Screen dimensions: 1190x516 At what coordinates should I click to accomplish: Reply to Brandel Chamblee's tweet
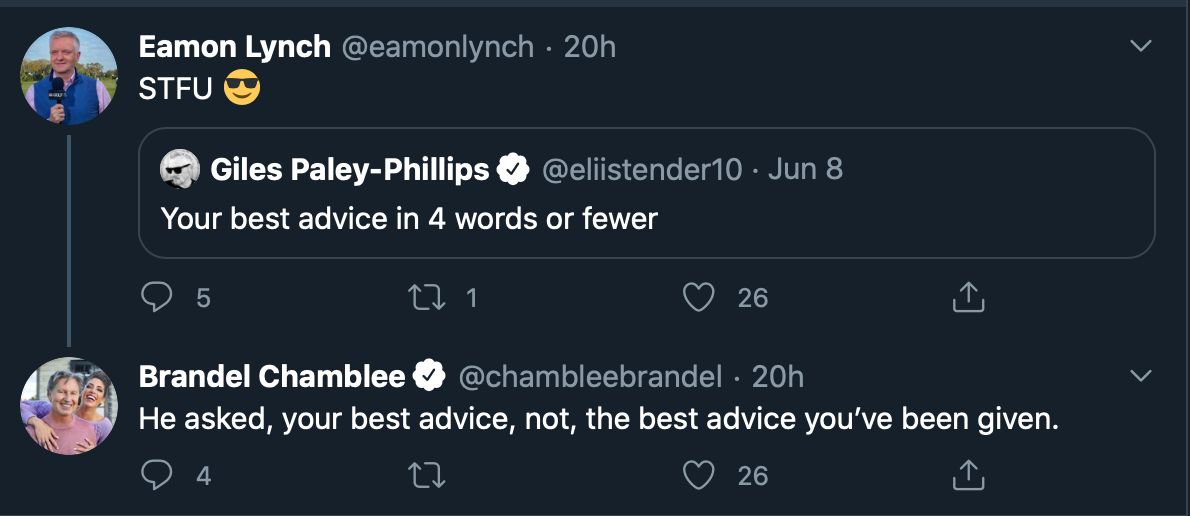pos(157,476)
